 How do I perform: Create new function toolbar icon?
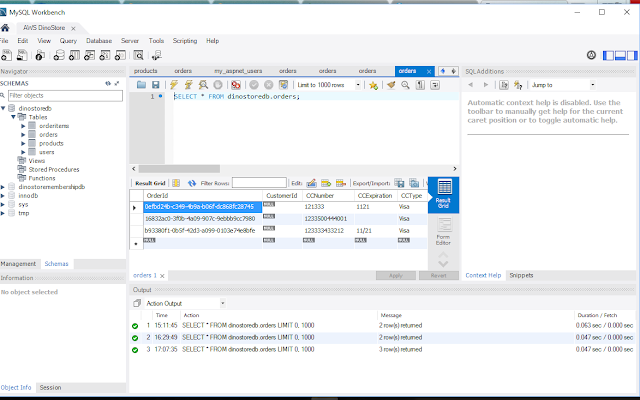[x=120, y=55]
